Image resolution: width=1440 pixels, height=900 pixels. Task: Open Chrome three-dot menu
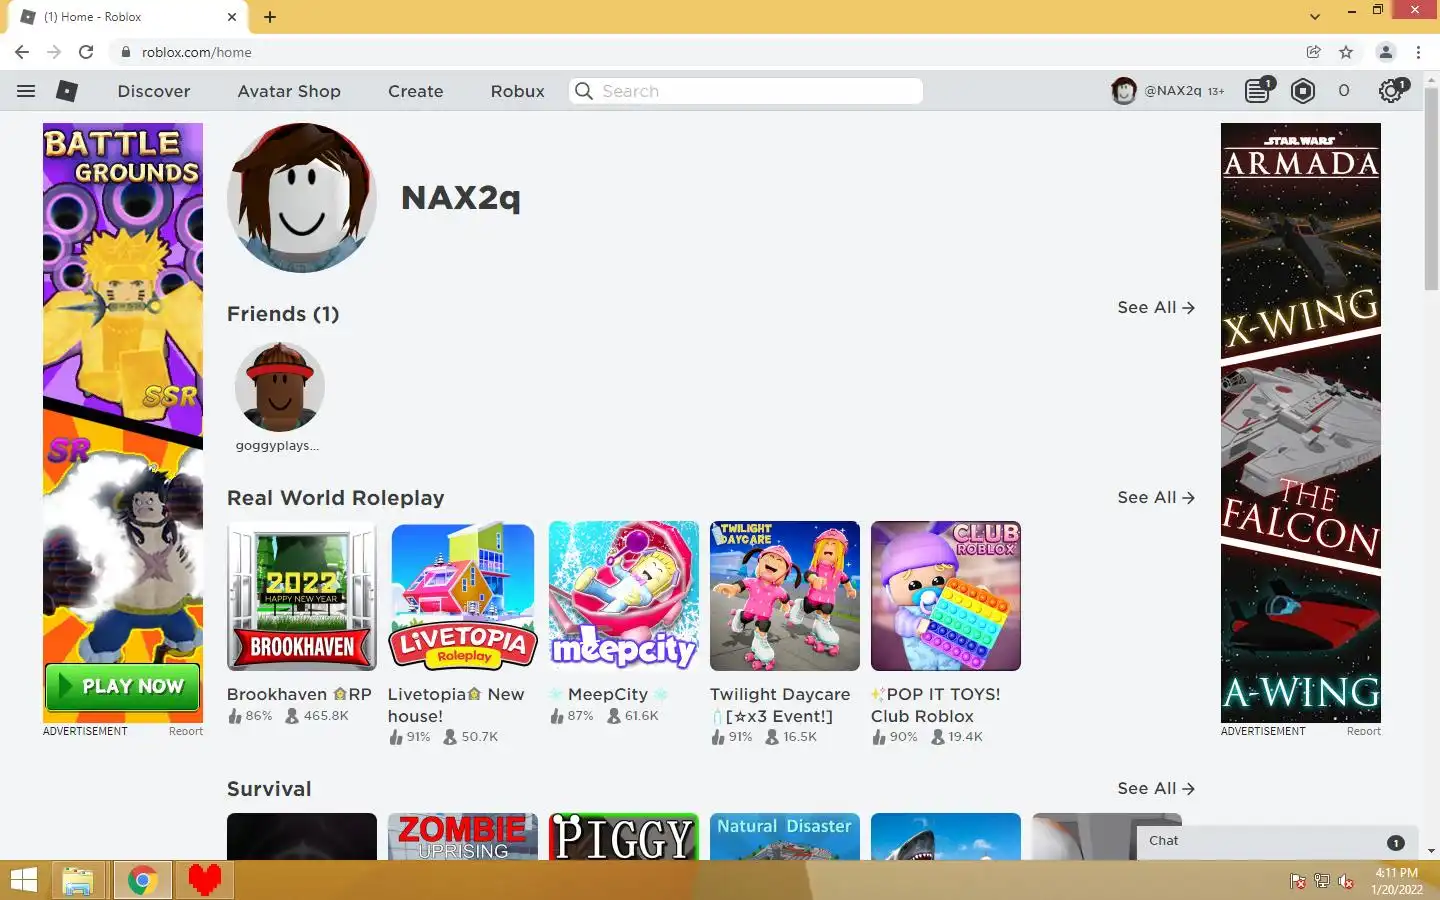[1418, 52]
